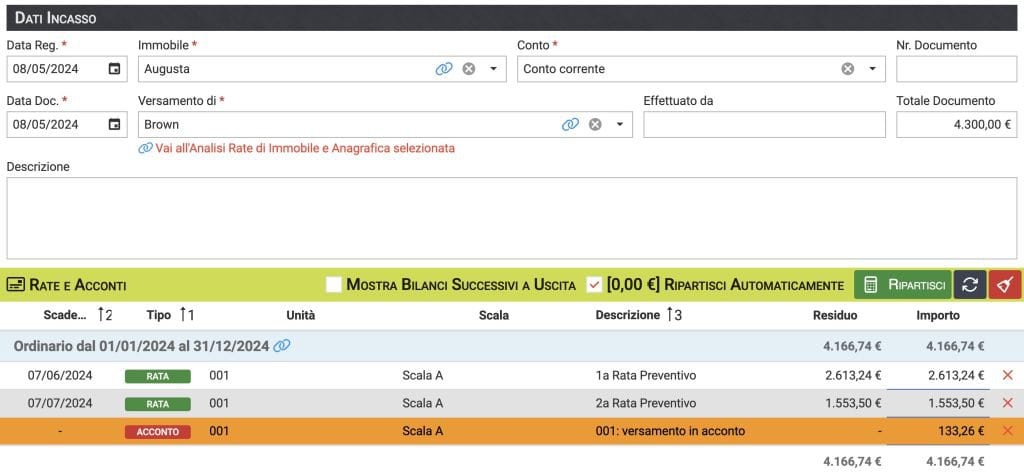
Task: Expand the Immobile dropdown
Action: click(493, 69)
